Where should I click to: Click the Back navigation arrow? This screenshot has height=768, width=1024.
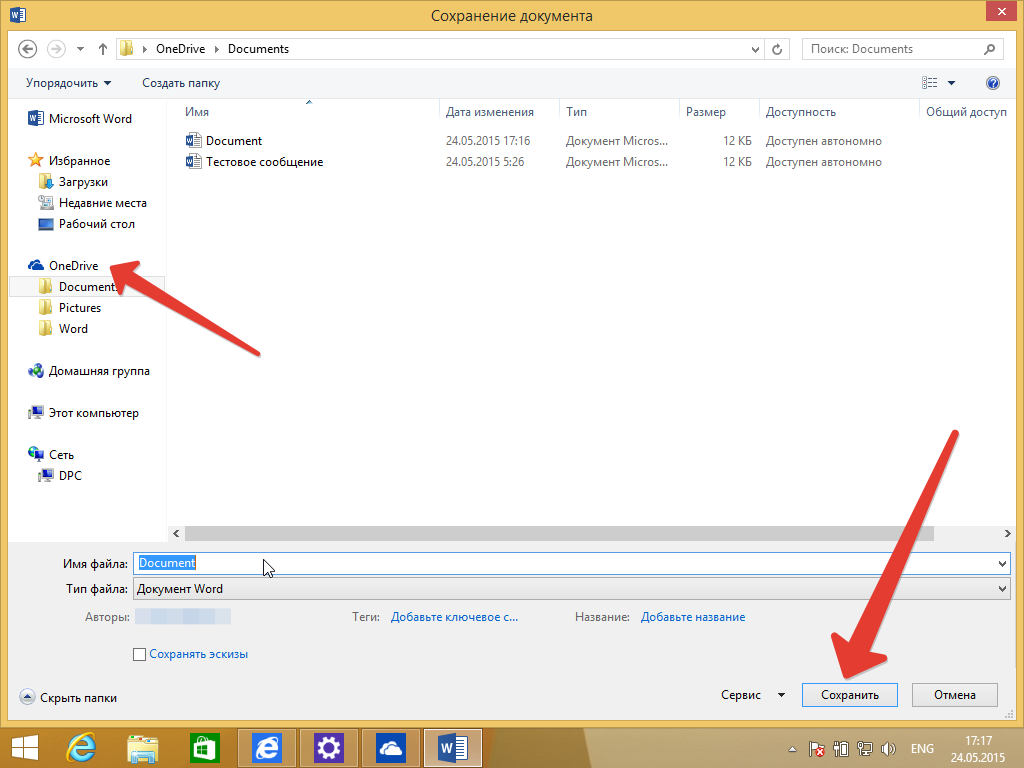(28, 49)
